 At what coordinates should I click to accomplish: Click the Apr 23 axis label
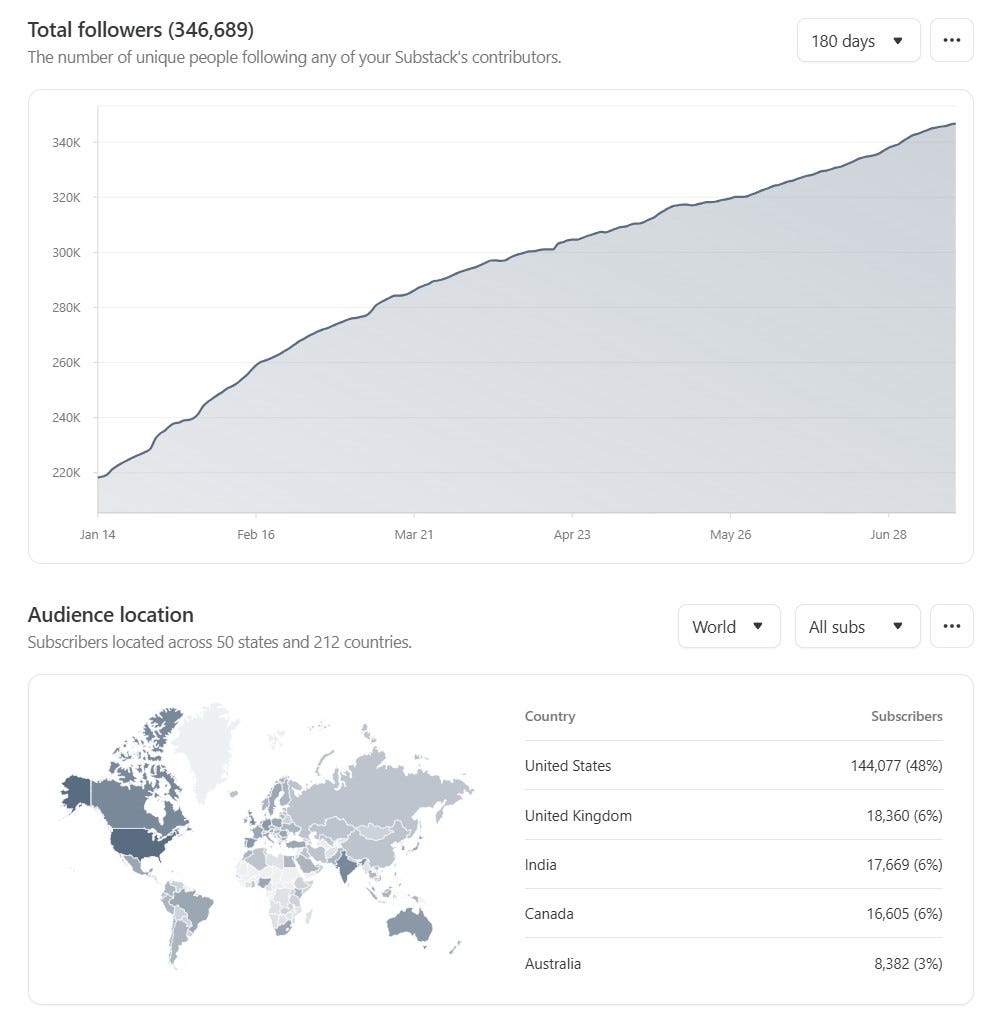click(572, 534)
